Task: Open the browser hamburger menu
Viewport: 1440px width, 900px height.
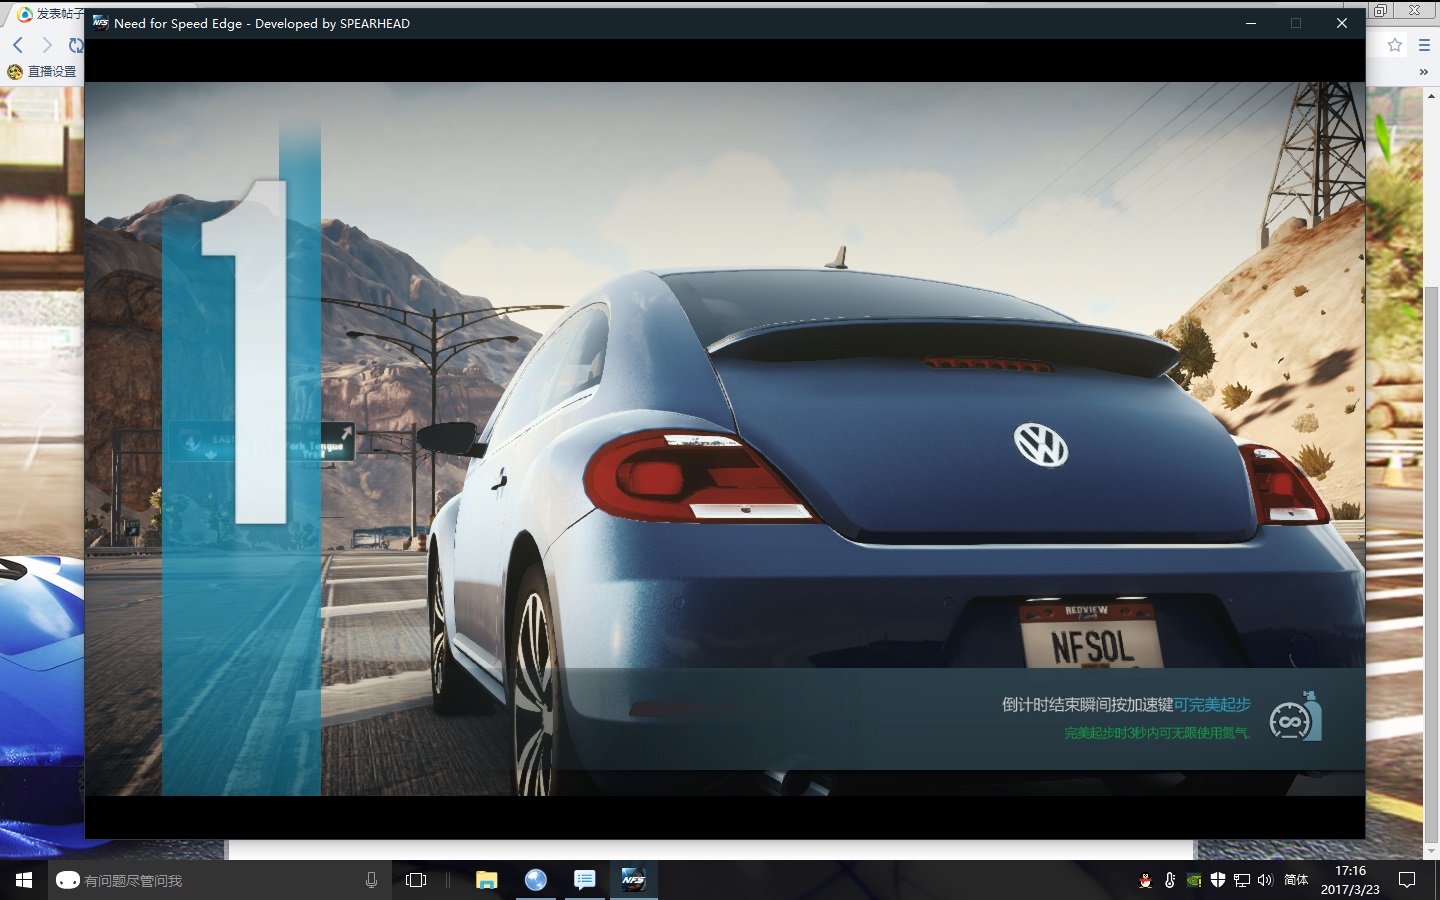Action: point(1424,45)
